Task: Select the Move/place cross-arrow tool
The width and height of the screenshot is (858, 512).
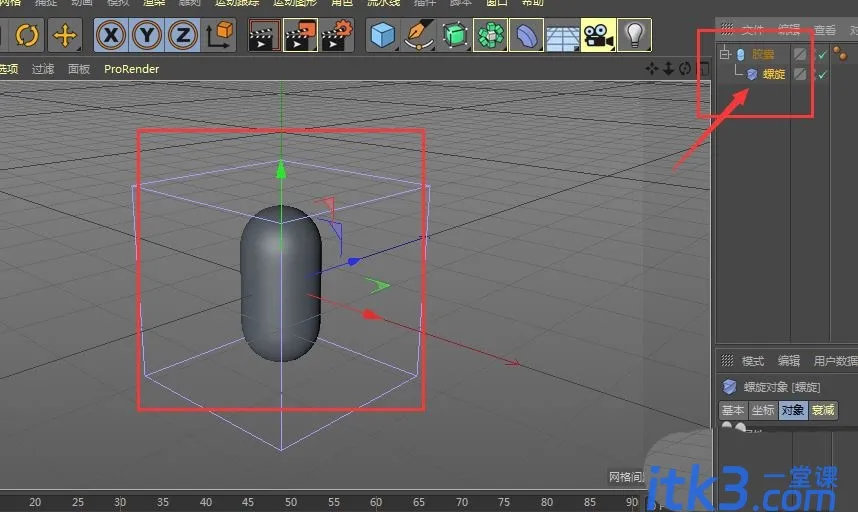Action: tap(65, 36)
